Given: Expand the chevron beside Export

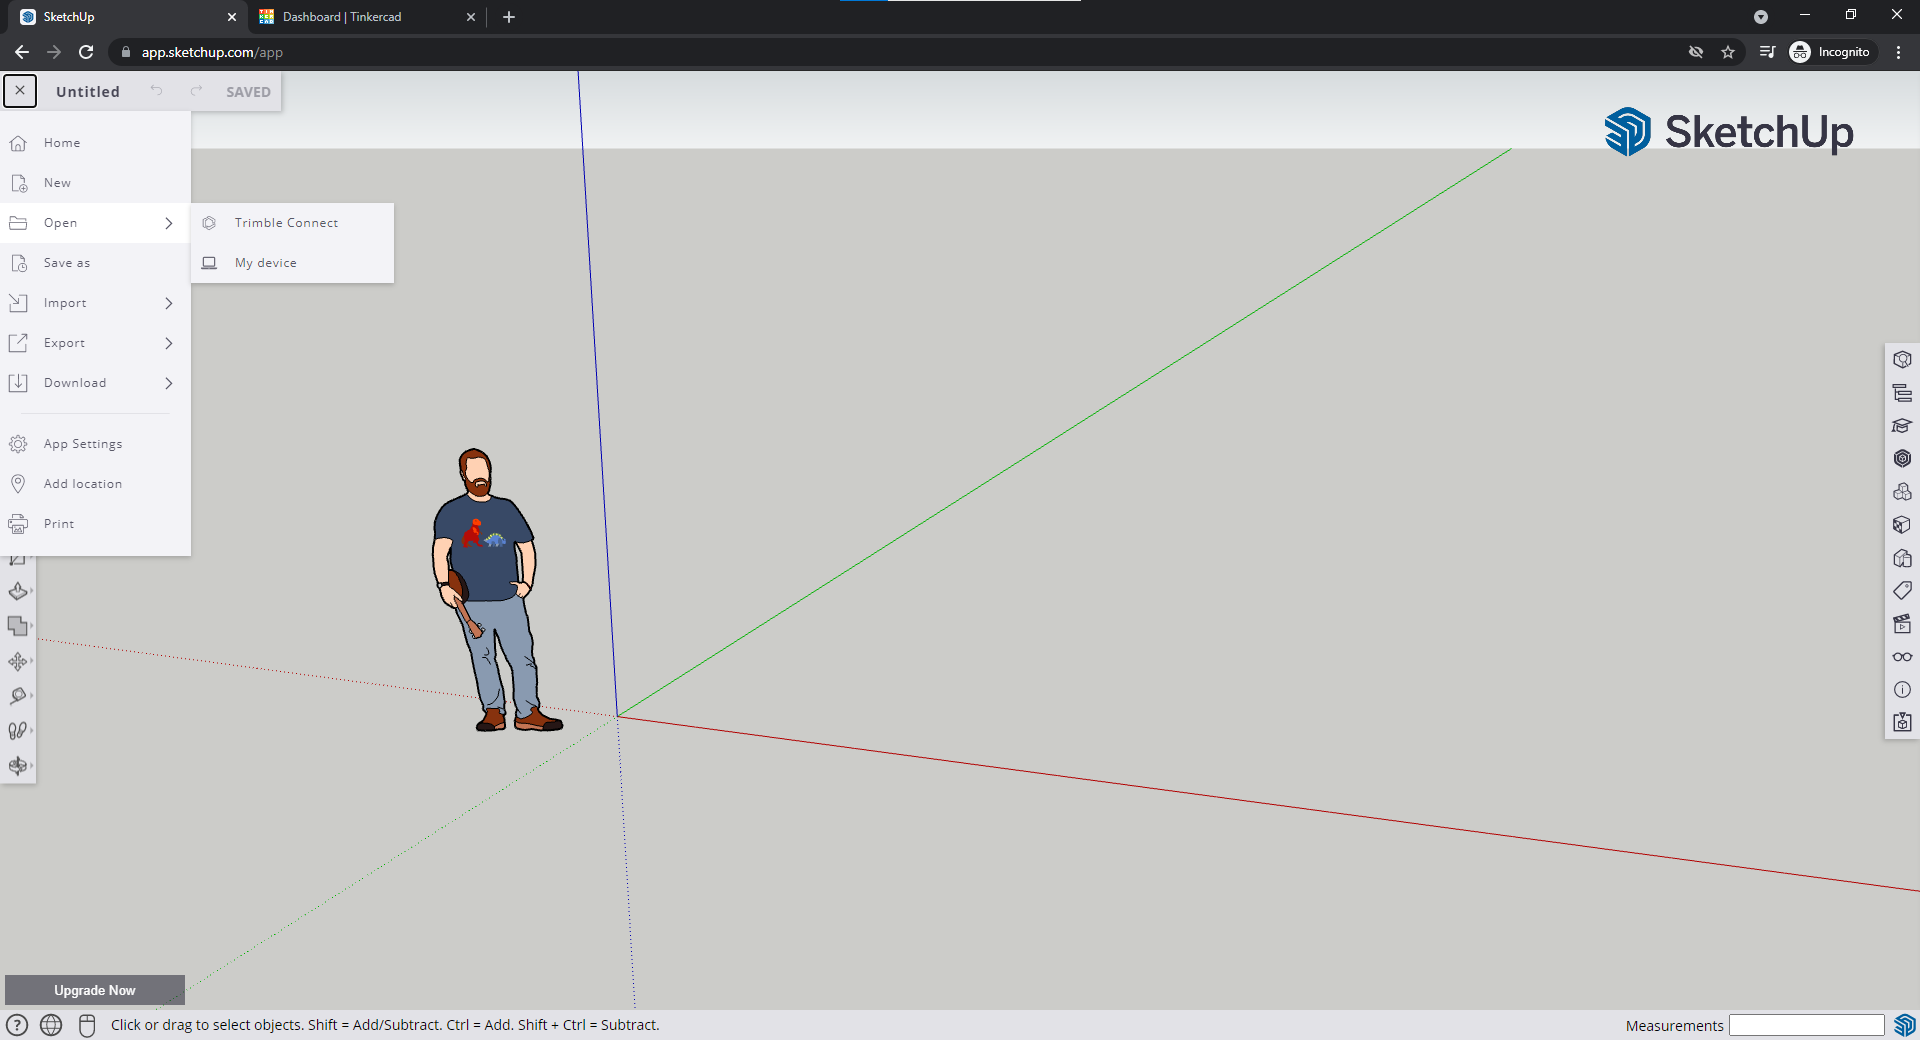Looking at the screenshot, I should point(169,343).
